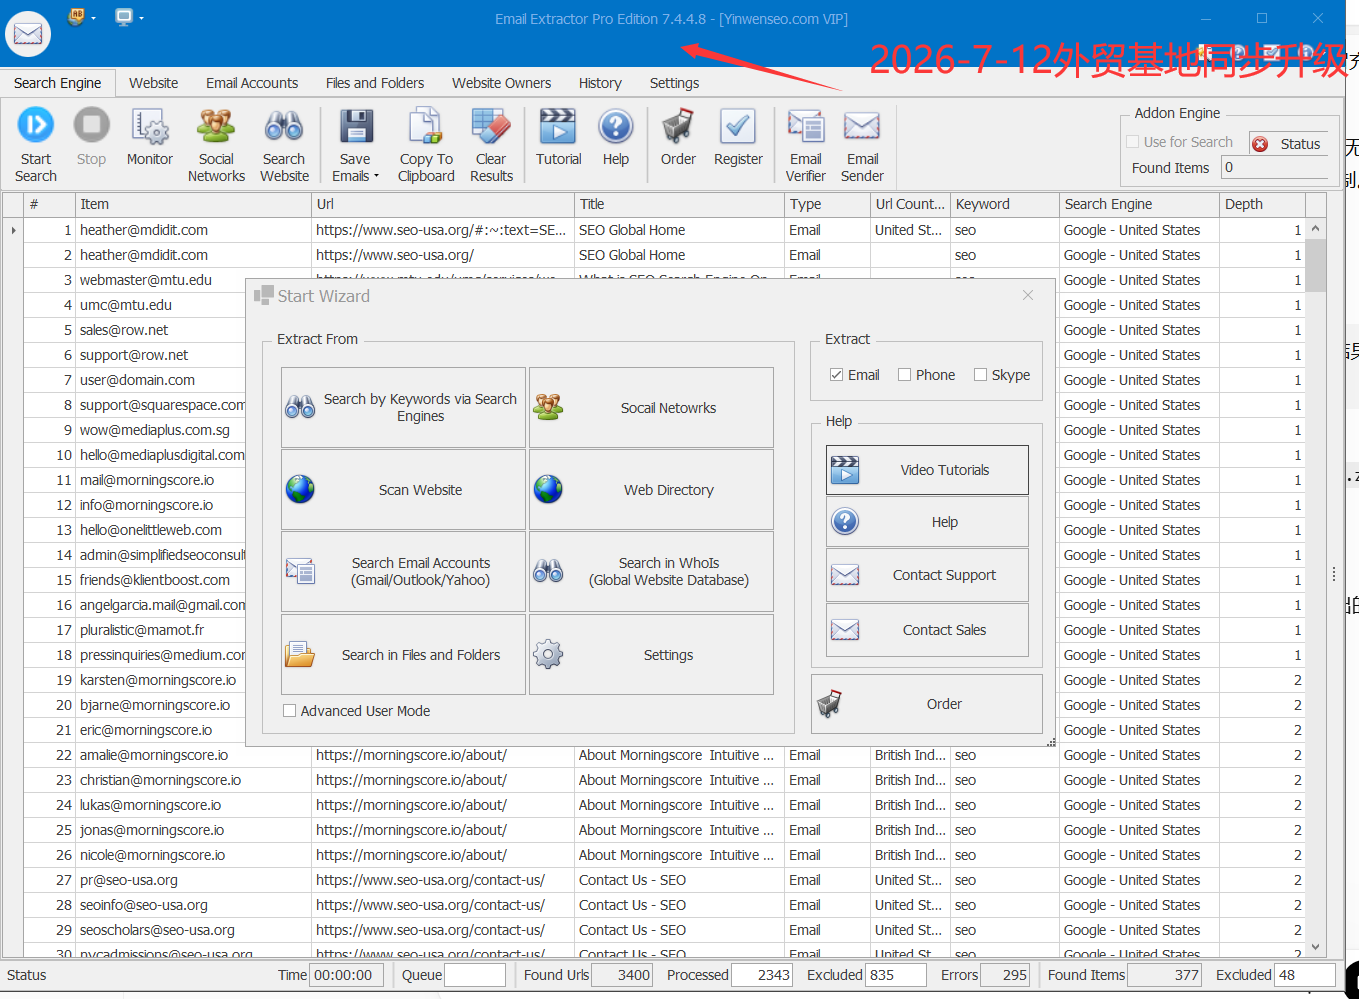Open the Tutorial toolbar icon
This screenshot has height=999, width=1359.
click(x=558, y=127)
